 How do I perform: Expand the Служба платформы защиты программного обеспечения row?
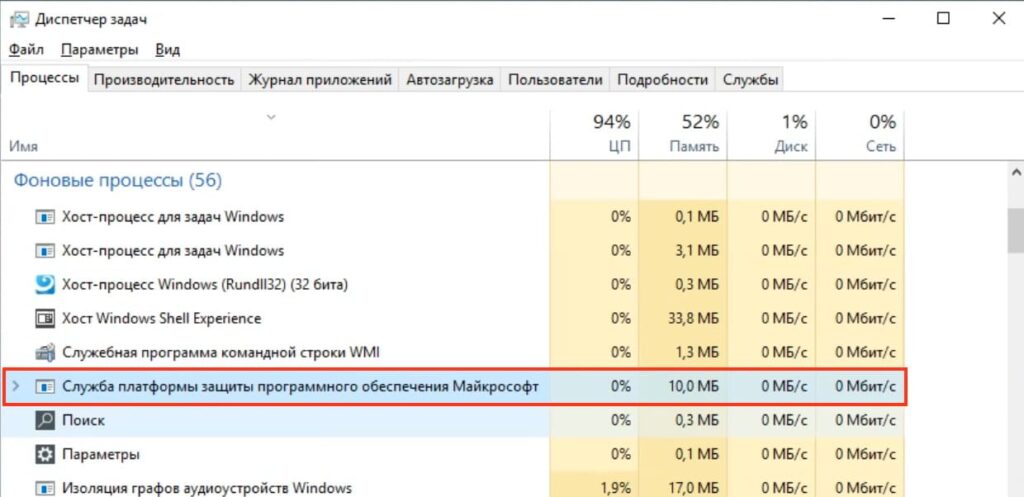pyautogui.click(x=17, y=387)
